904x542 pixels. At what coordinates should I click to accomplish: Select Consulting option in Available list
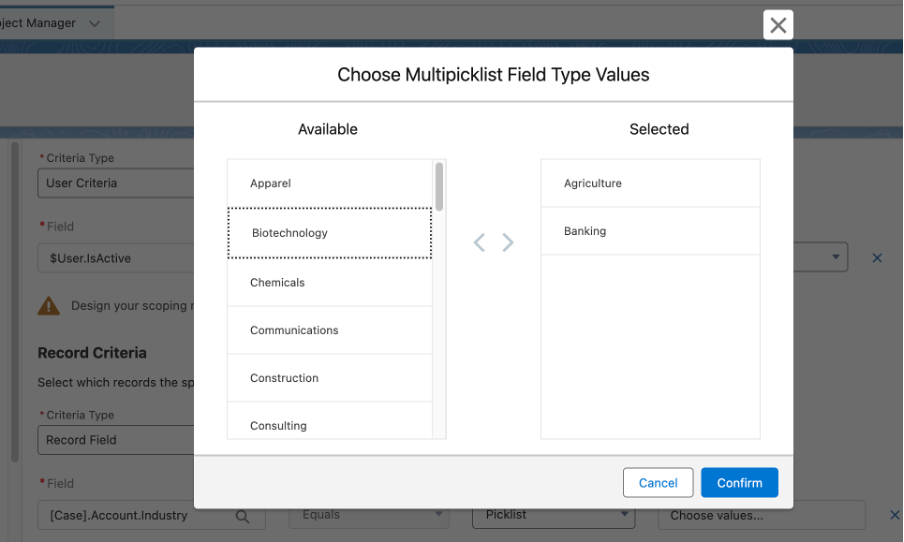click(x=329, y=425)
